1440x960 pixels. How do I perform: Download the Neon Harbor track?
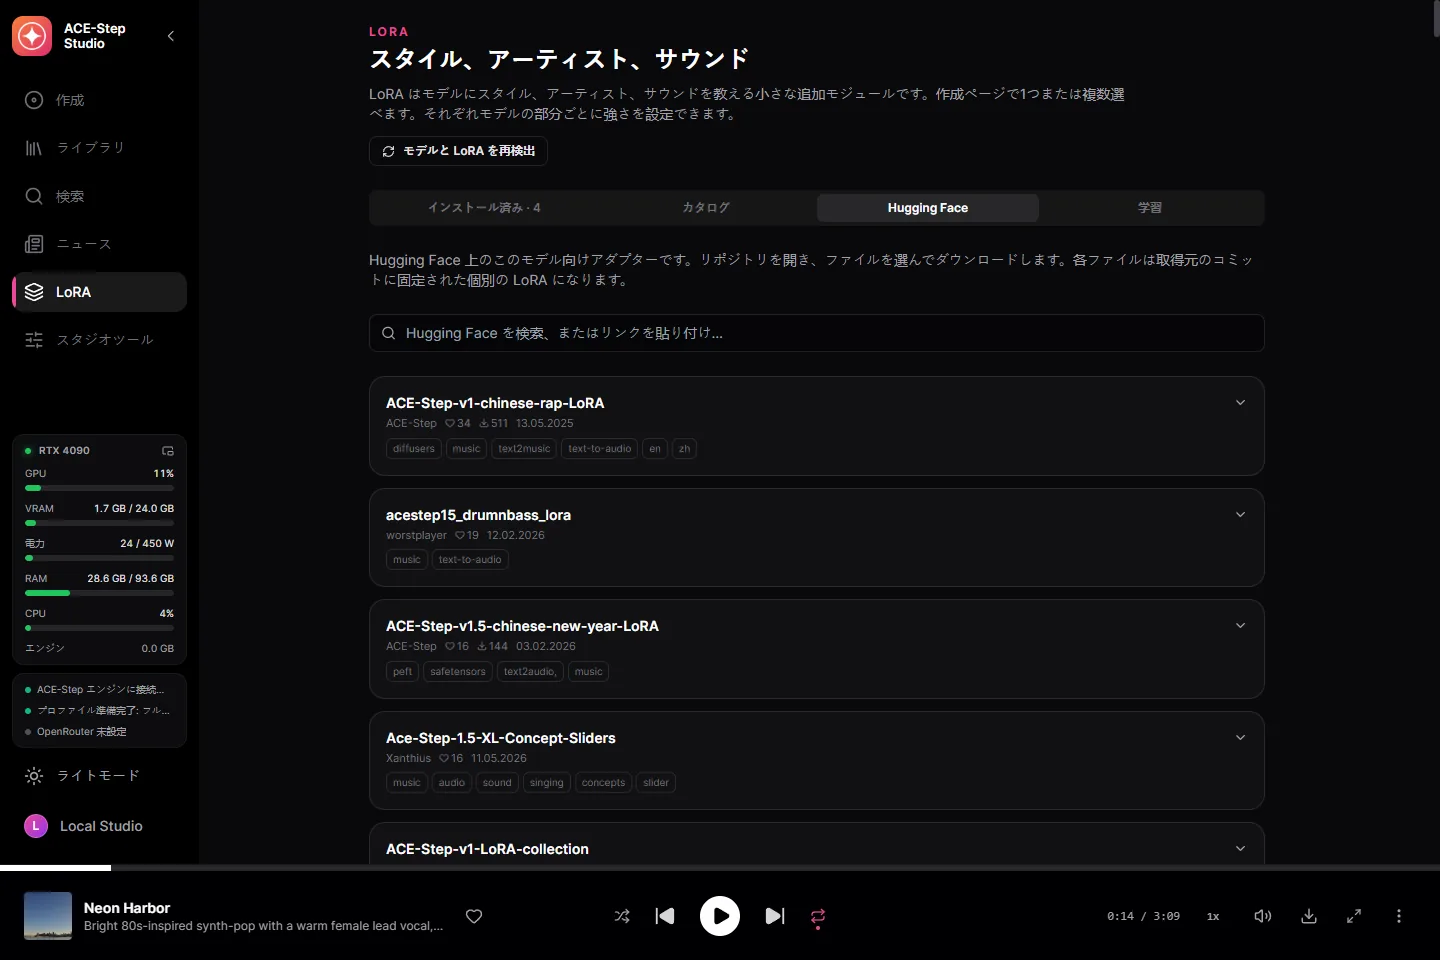(1308, 916)
